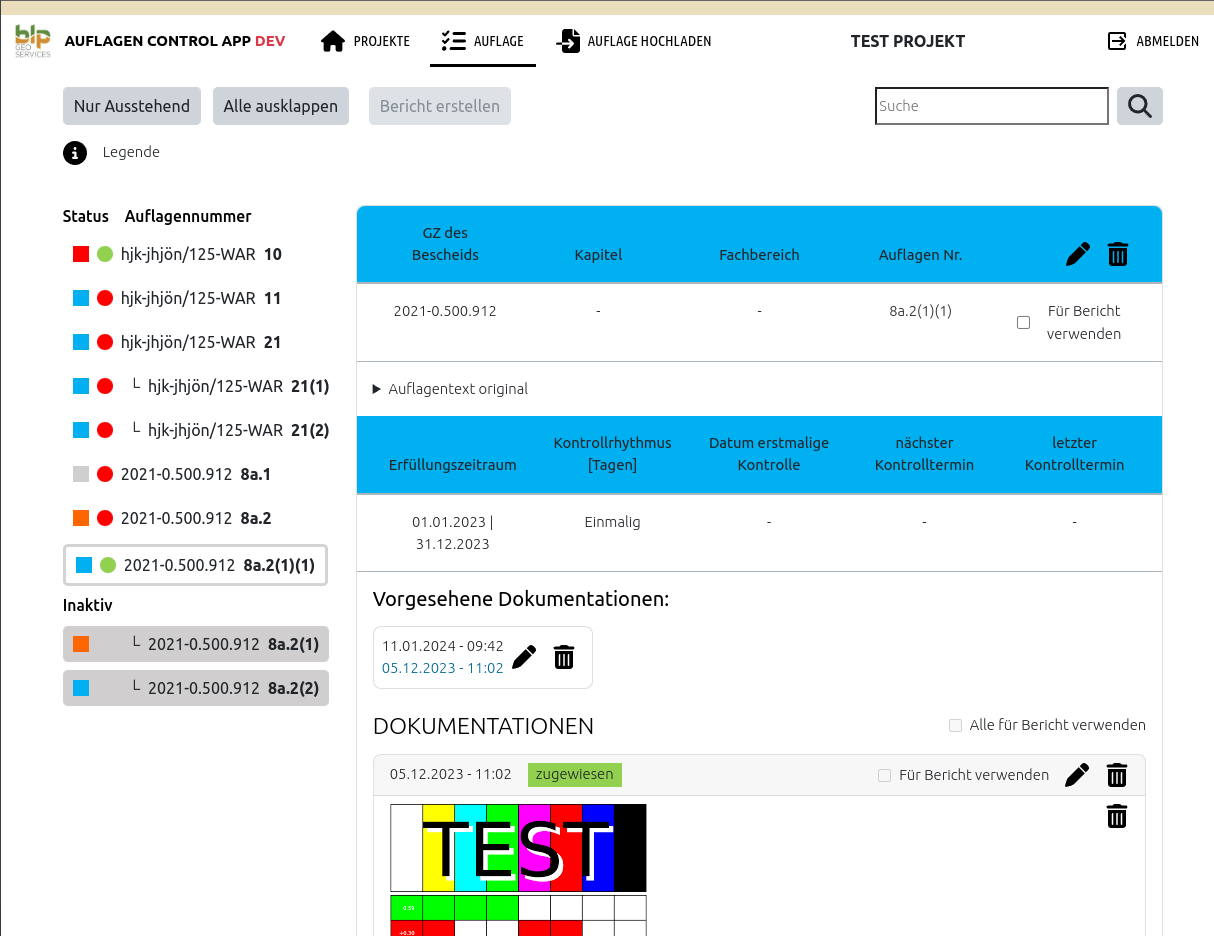Screen dimensions: 1214x936
Task: Edit the documentation entry marked zugewiesen
Action: [x=1077, y=775]
